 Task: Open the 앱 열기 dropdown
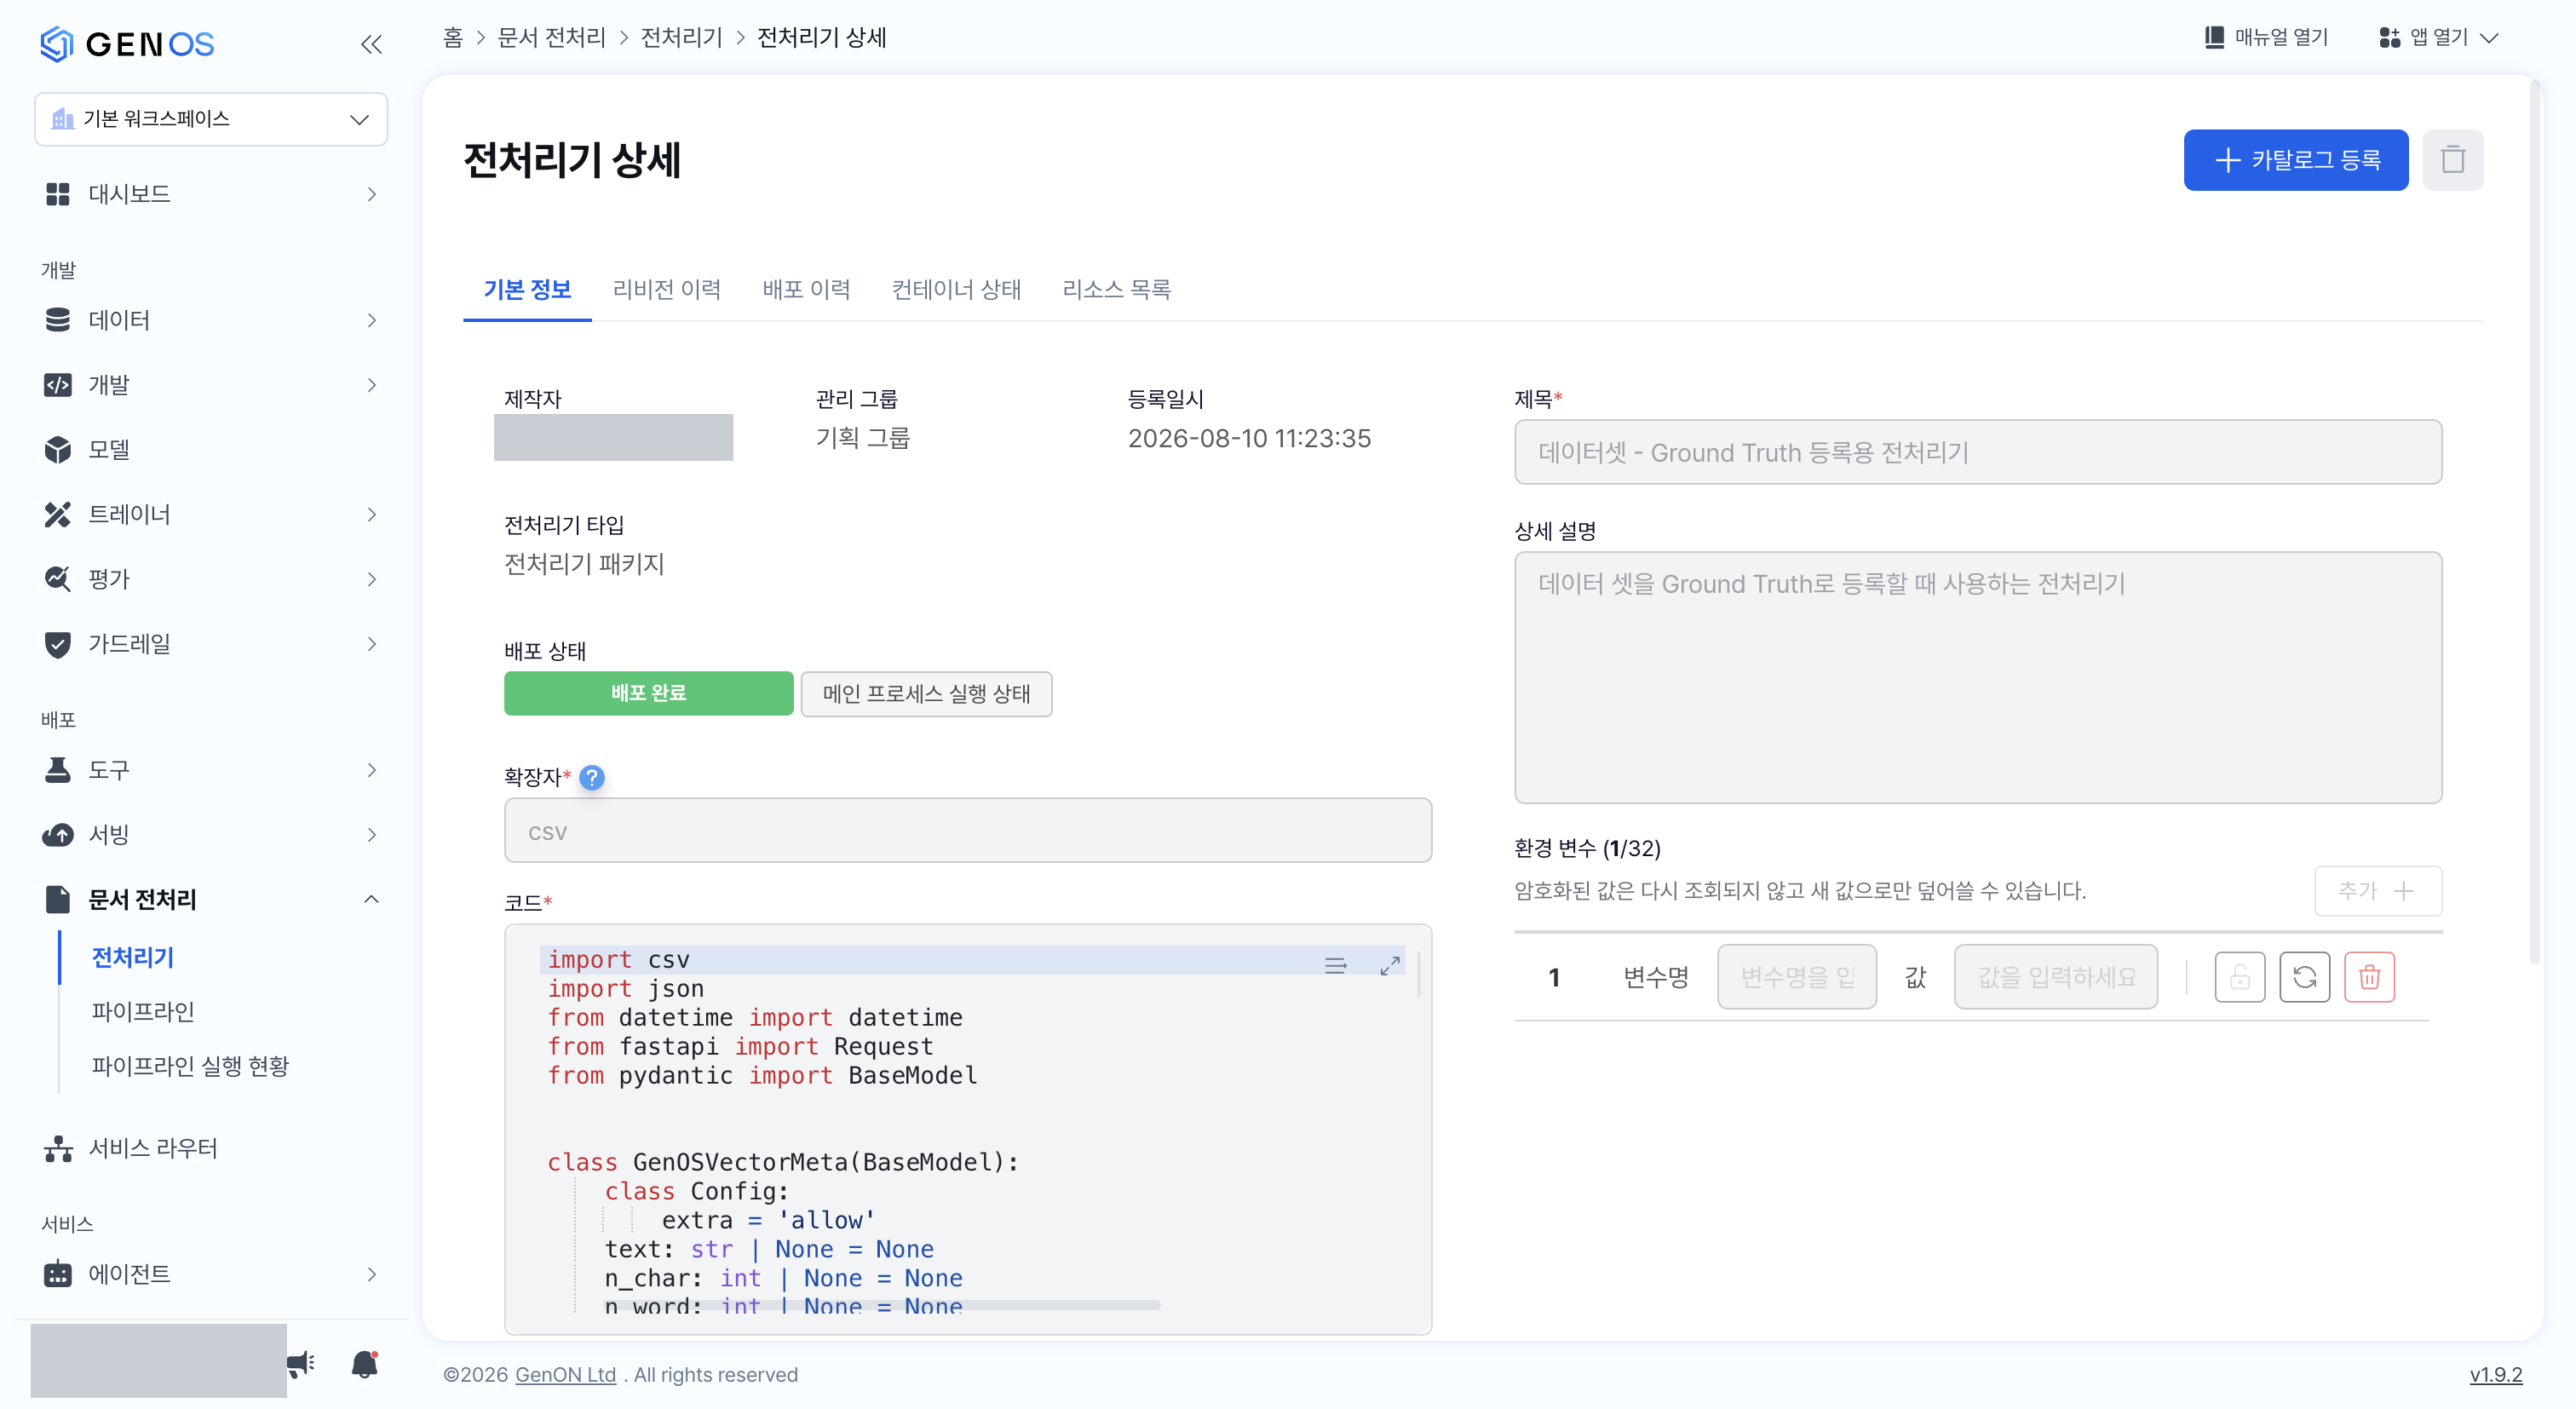(x=2438, y=38)
